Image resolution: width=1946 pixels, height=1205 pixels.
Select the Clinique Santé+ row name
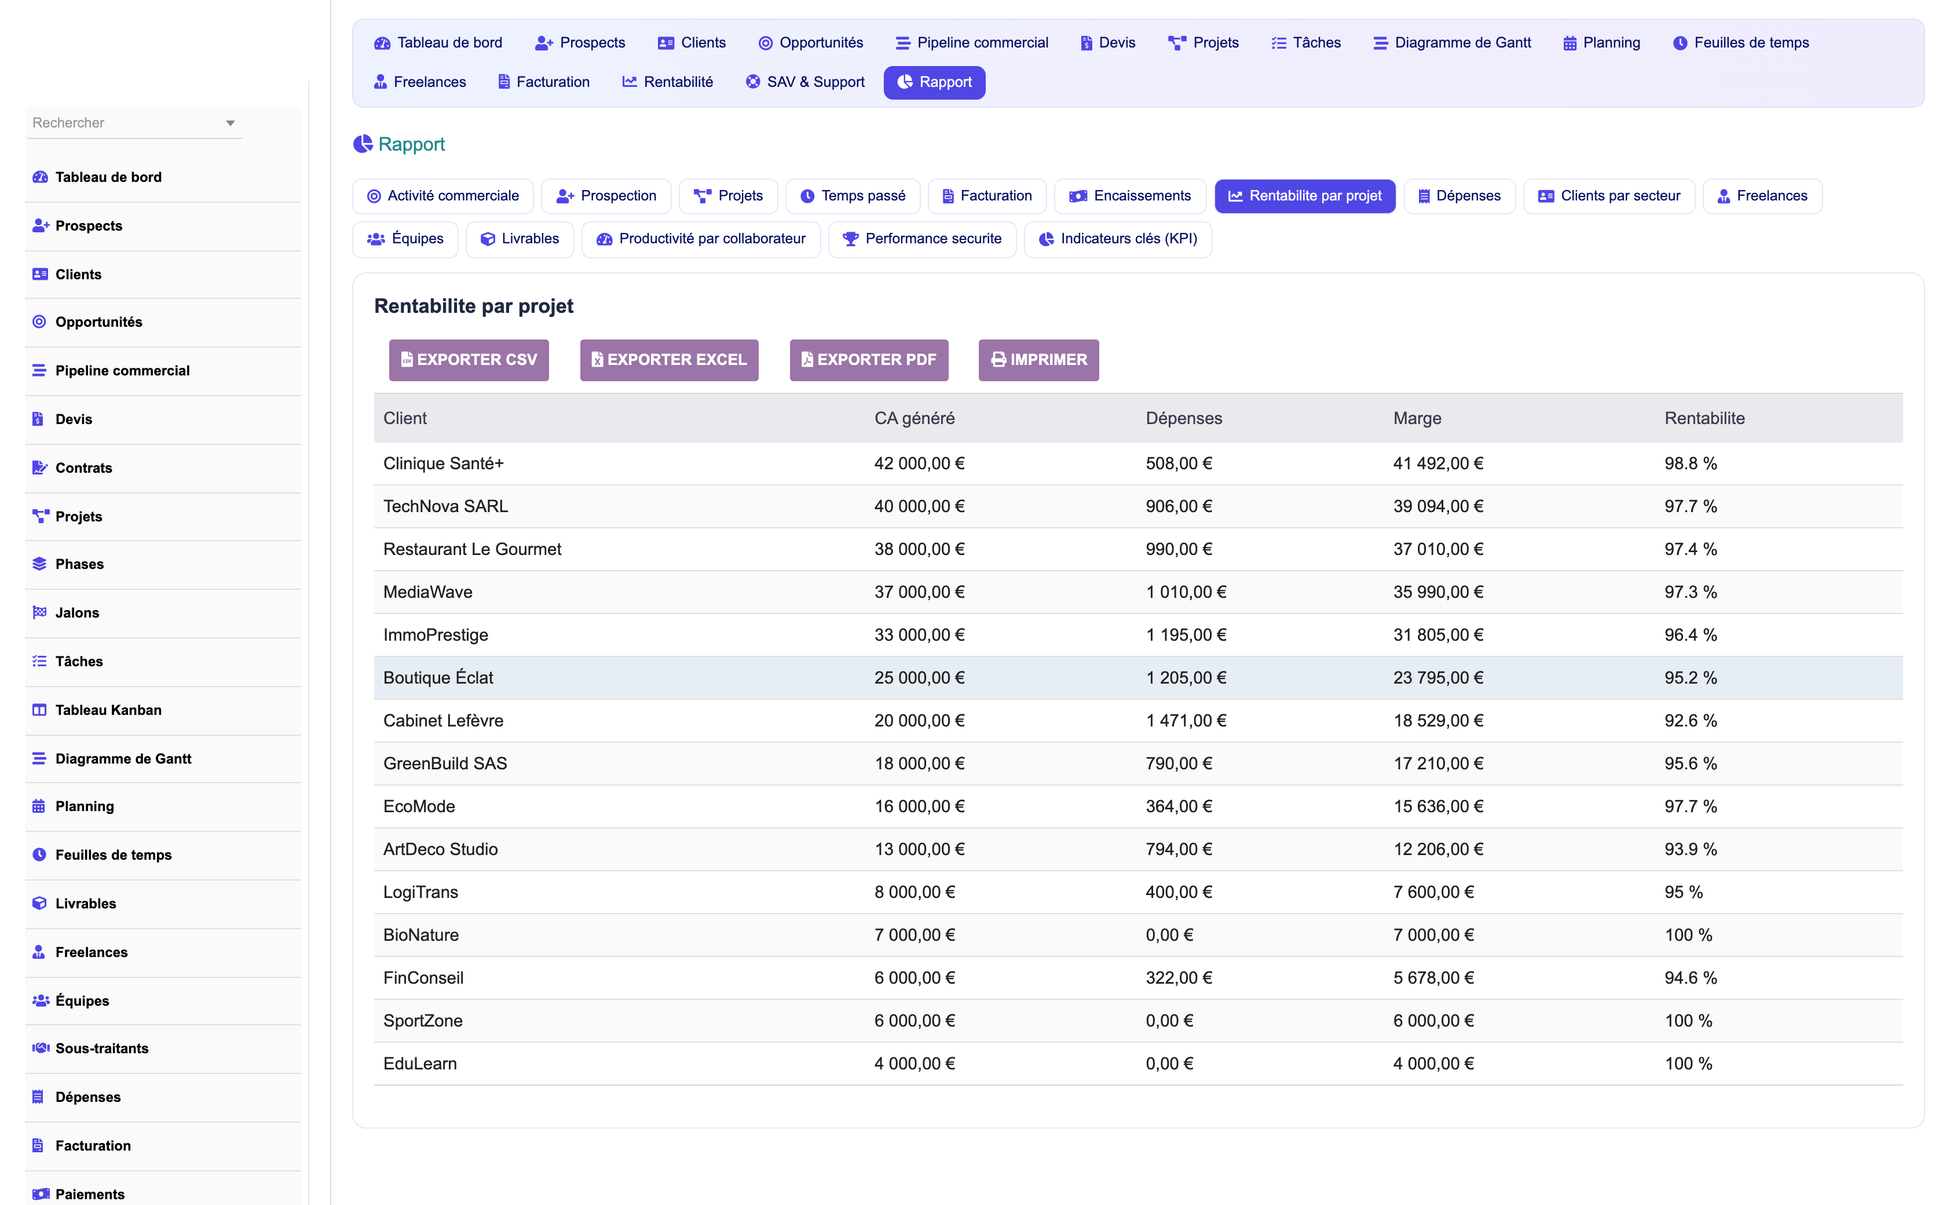click(x=444, y=464)
